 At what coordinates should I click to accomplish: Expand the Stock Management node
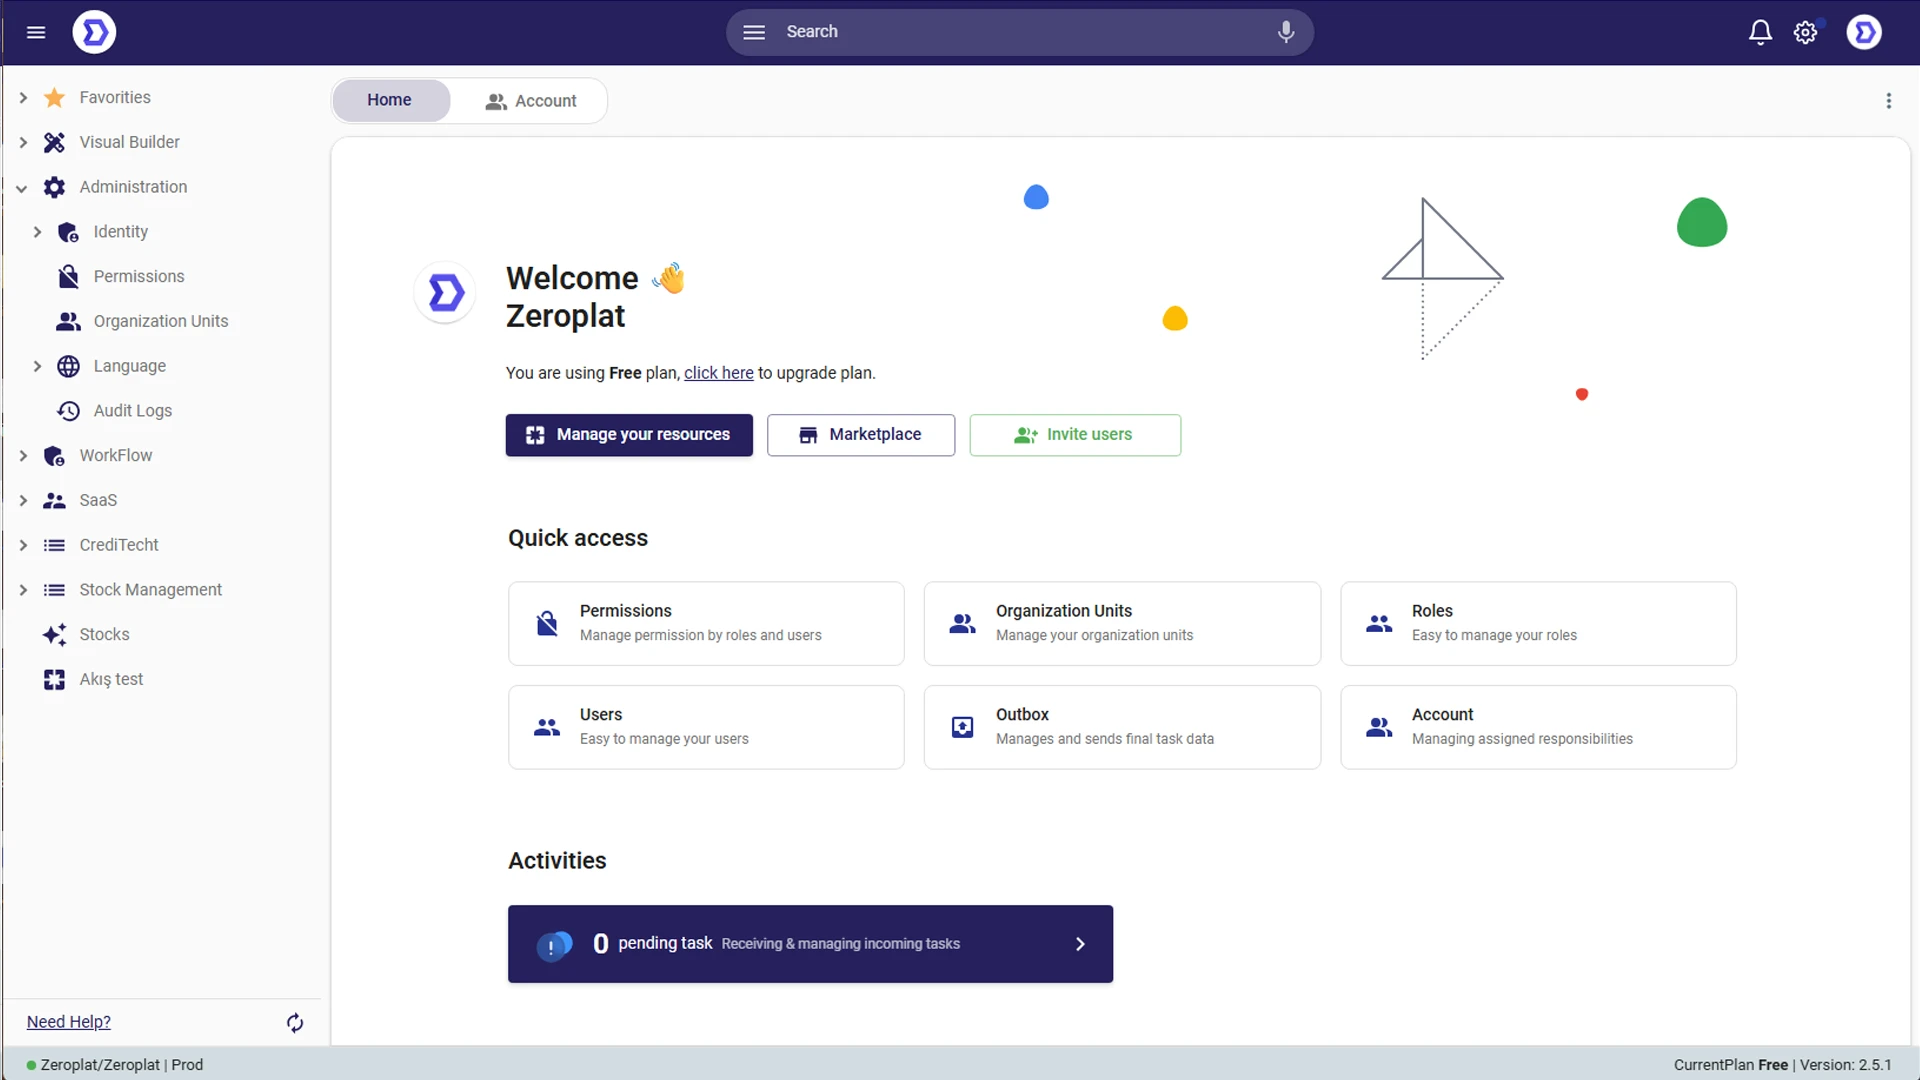[23, 590]
